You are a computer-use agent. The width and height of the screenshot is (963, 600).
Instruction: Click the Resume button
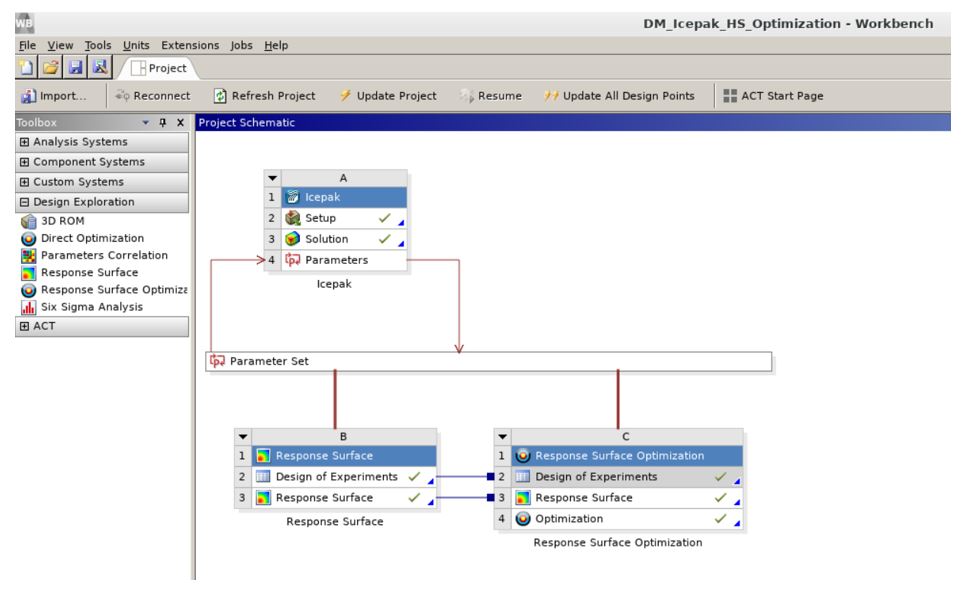491,96
